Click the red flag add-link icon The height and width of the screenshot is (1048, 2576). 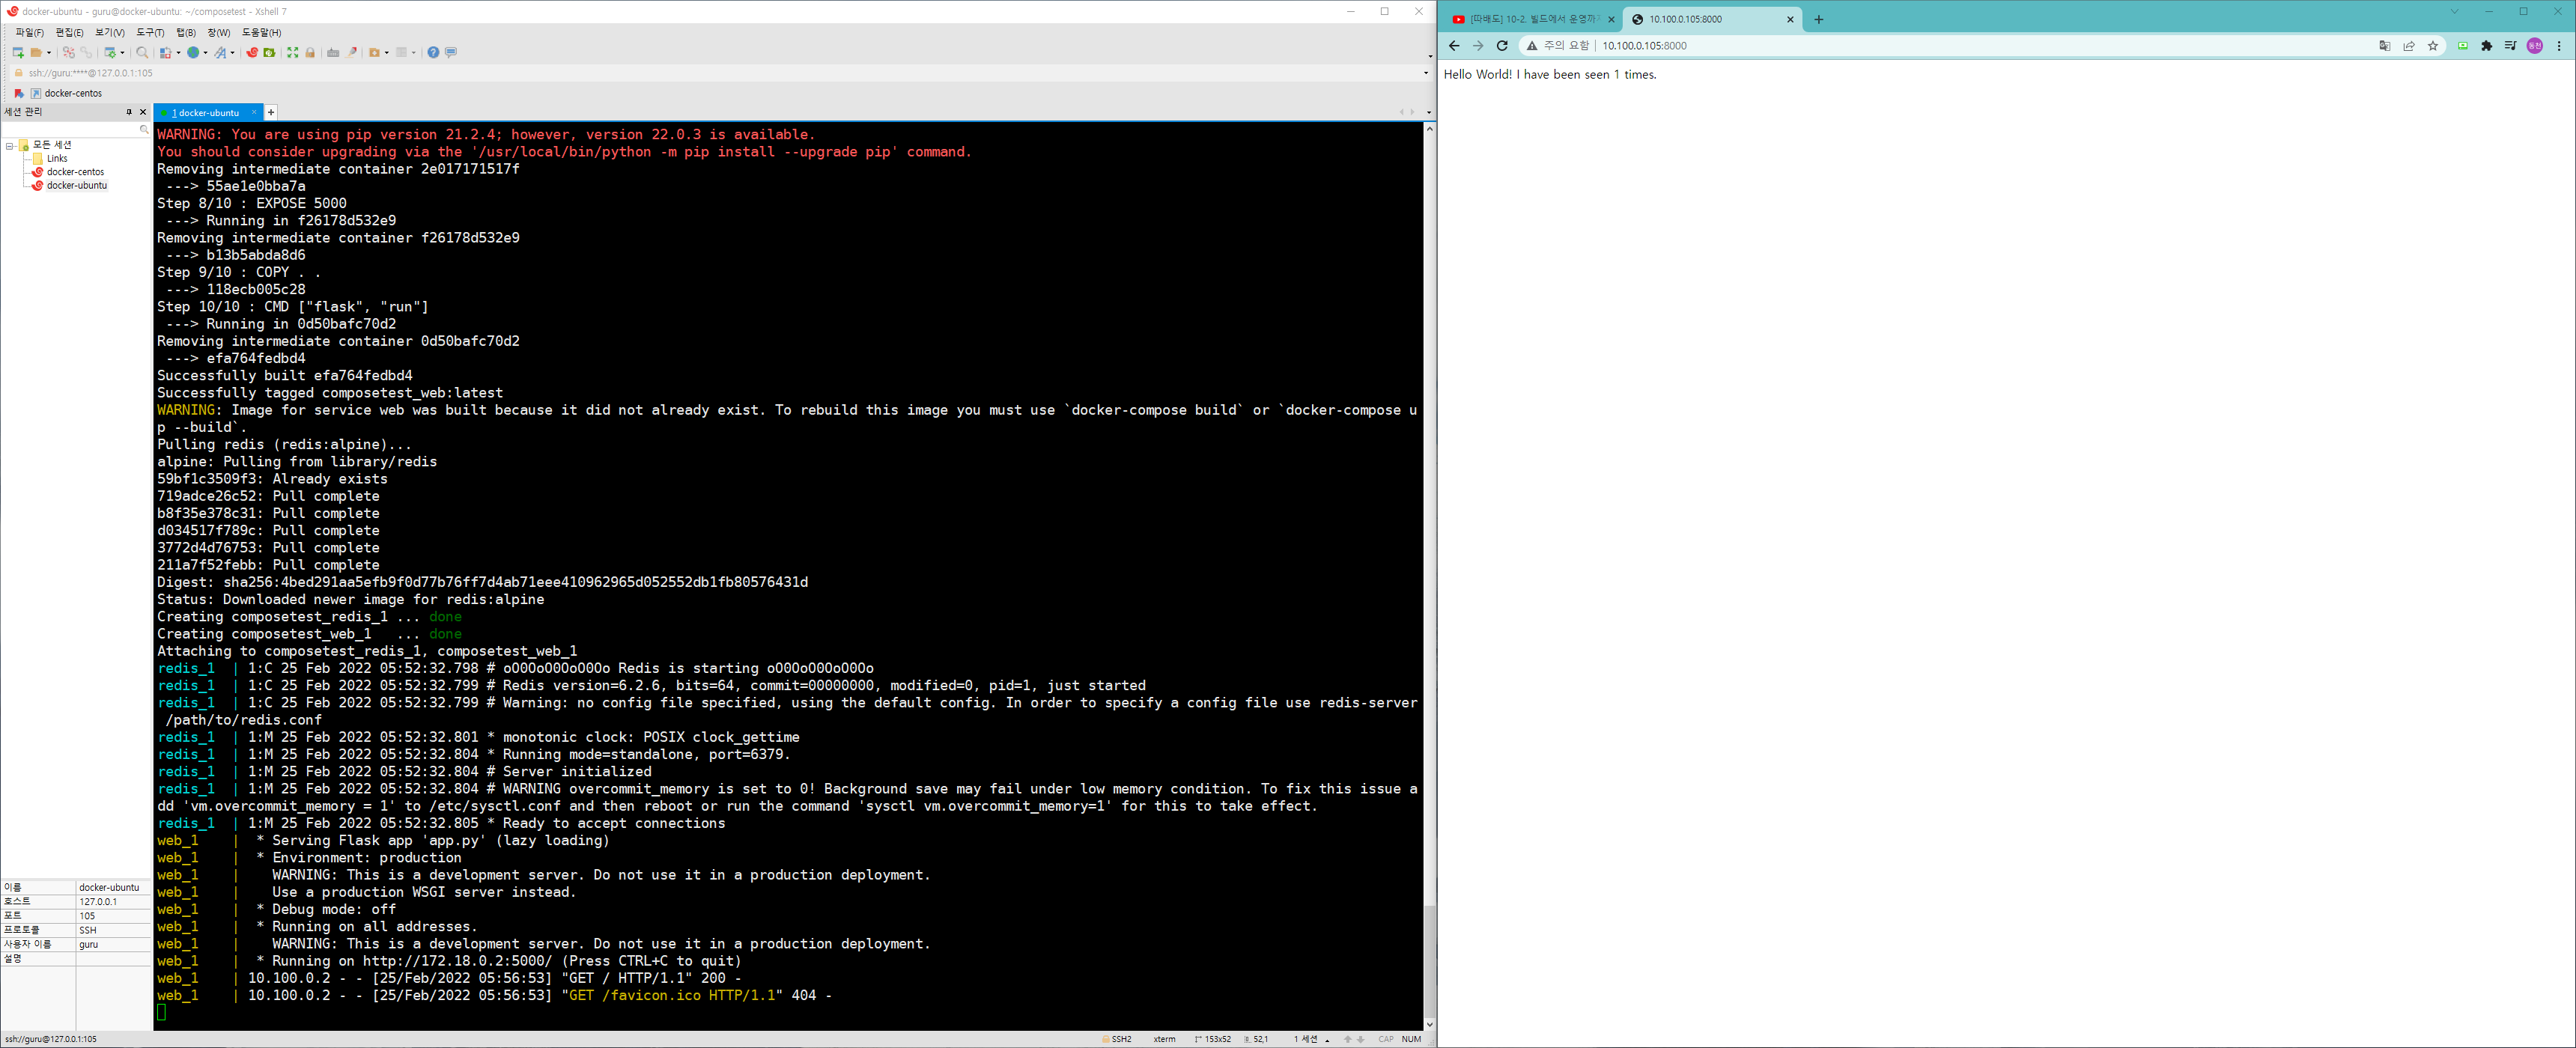[18, 93]
